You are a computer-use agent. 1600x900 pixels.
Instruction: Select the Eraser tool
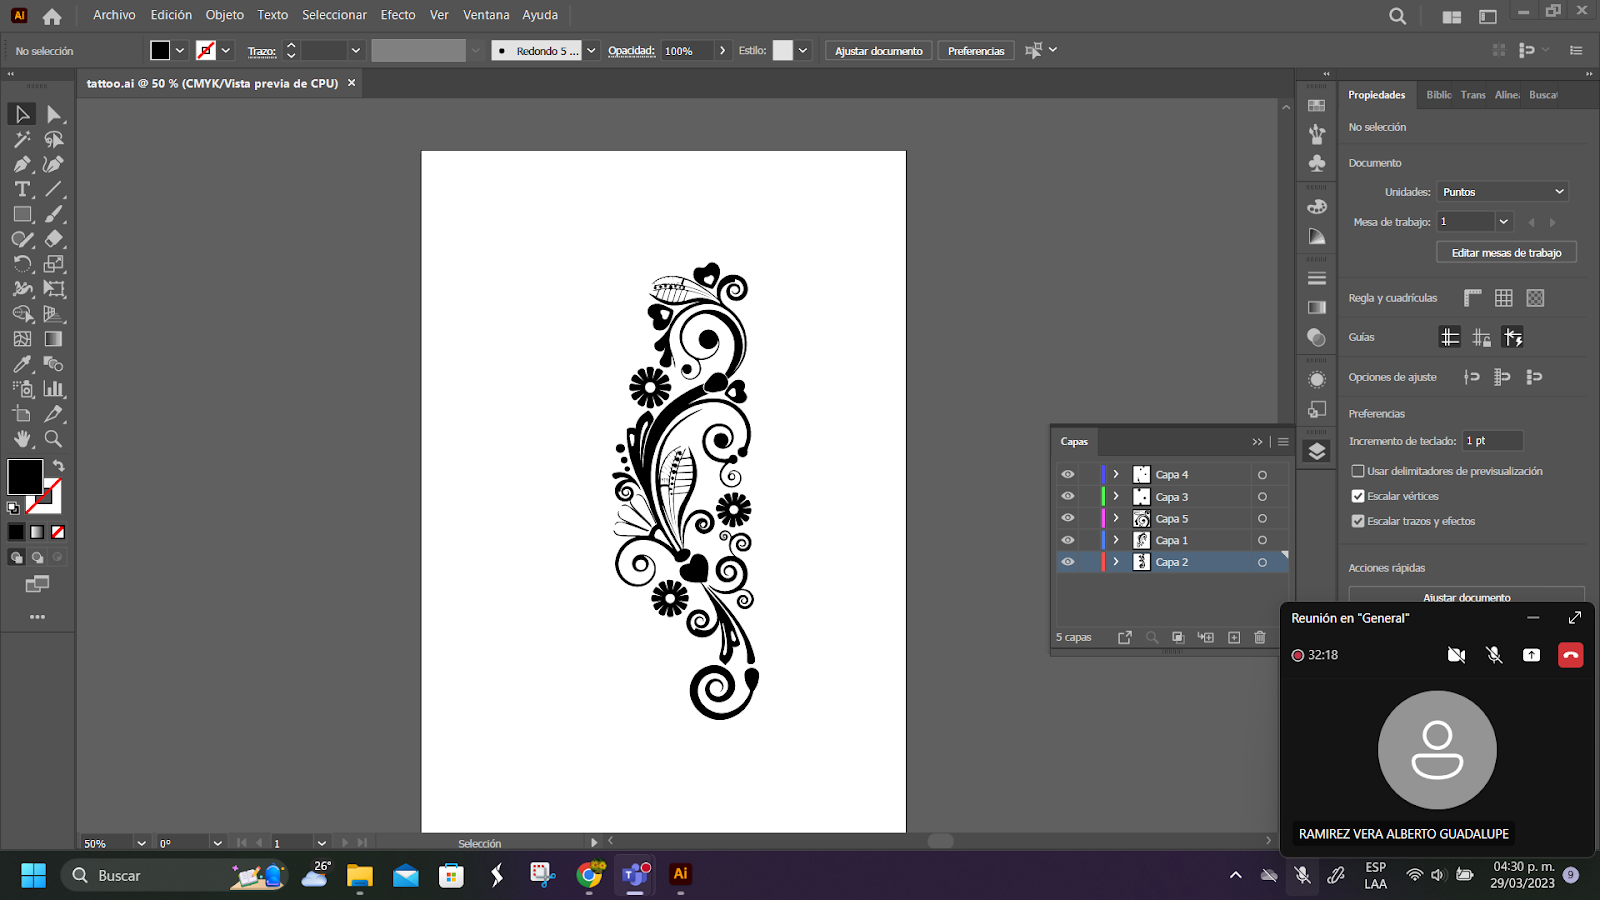point(54,239)
